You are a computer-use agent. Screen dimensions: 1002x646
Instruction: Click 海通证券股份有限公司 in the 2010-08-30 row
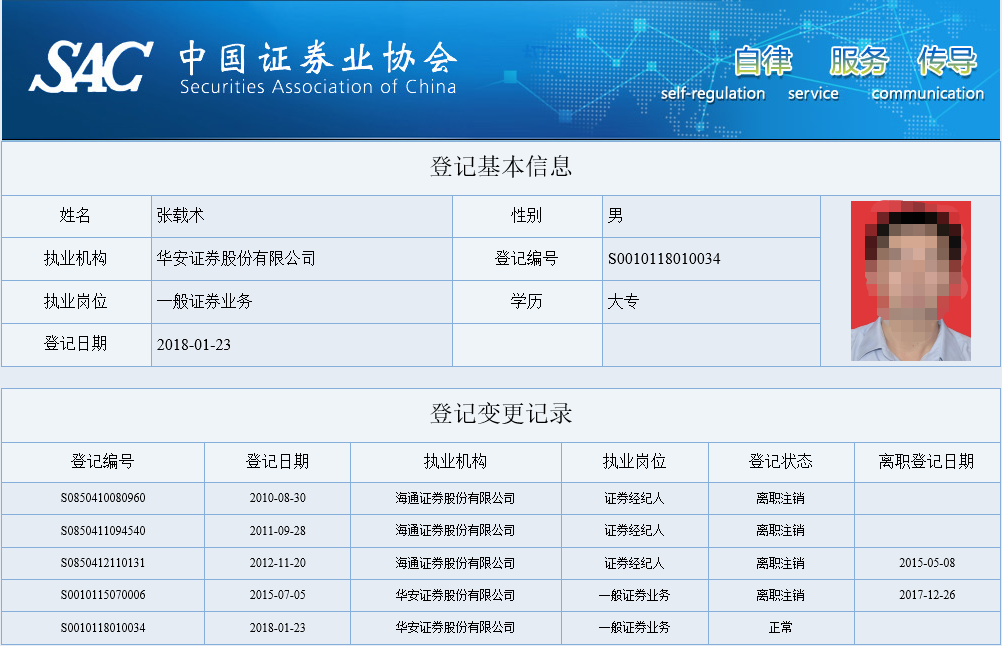(x=455, y=498)
